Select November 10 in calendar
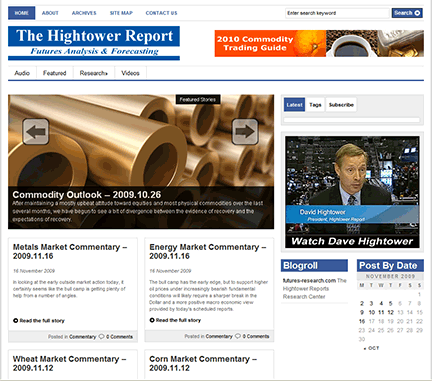 tap(372, 312)
